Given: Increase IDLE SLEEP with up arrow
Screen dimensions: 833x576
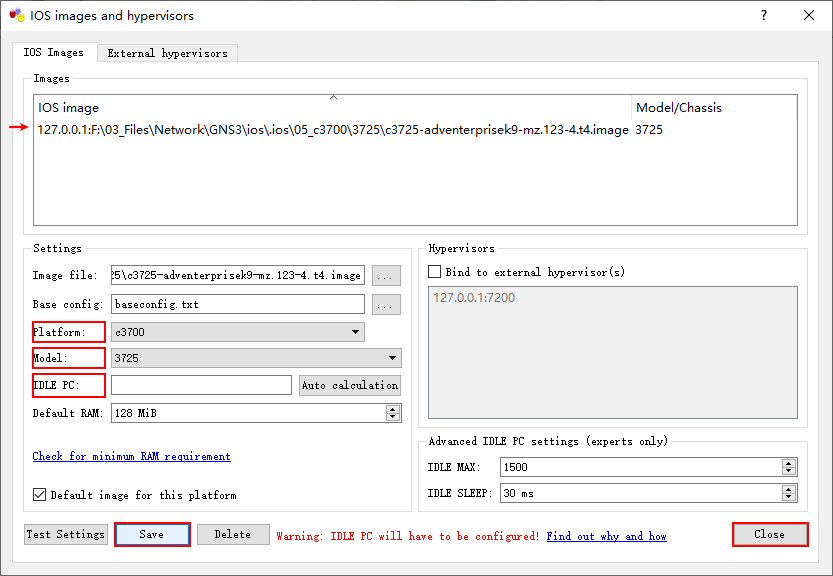Looking at the screenshot, I should tap(789, 489).
